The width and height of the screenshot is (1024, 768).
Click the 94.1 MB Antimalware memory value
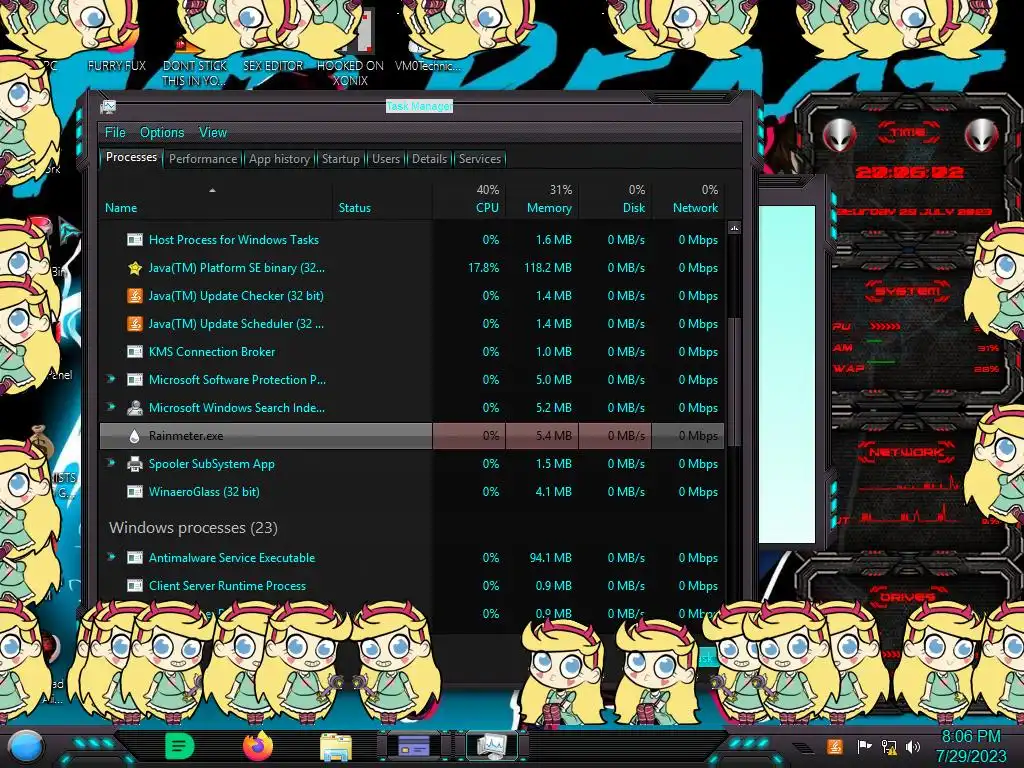(551, 558)
